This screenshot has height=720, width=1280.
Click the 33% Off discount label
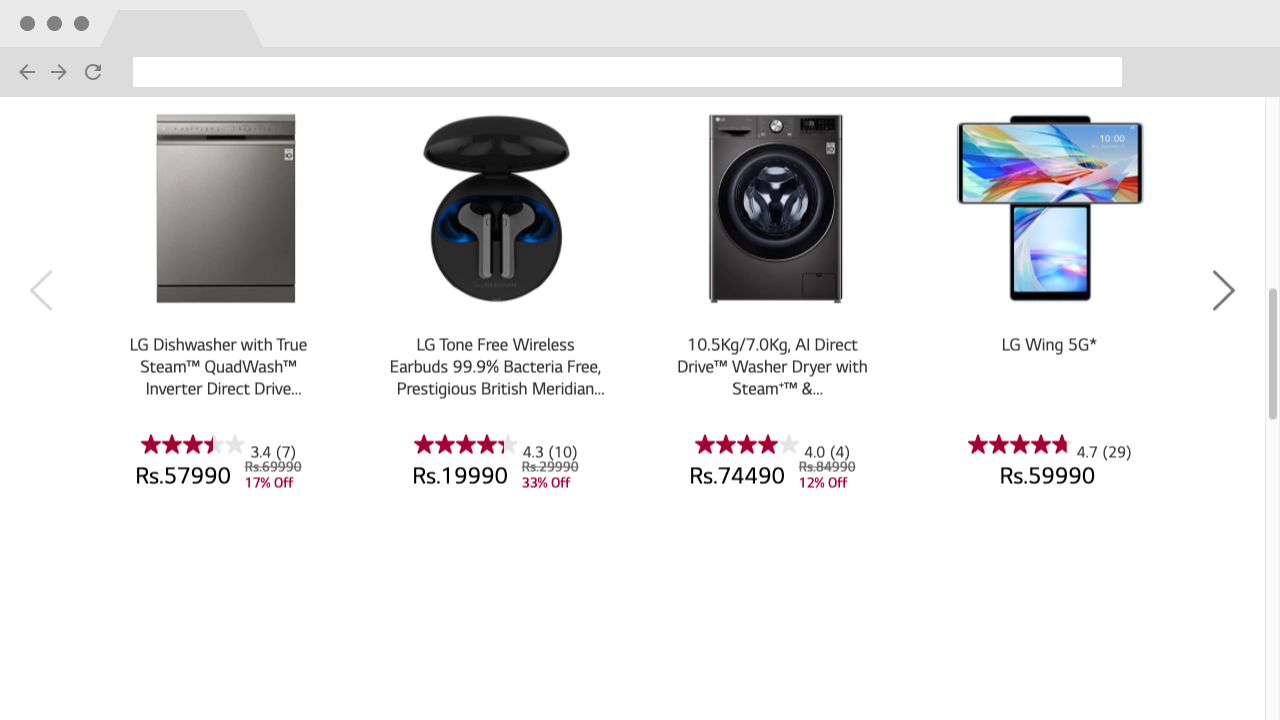(x=547, y=482)
